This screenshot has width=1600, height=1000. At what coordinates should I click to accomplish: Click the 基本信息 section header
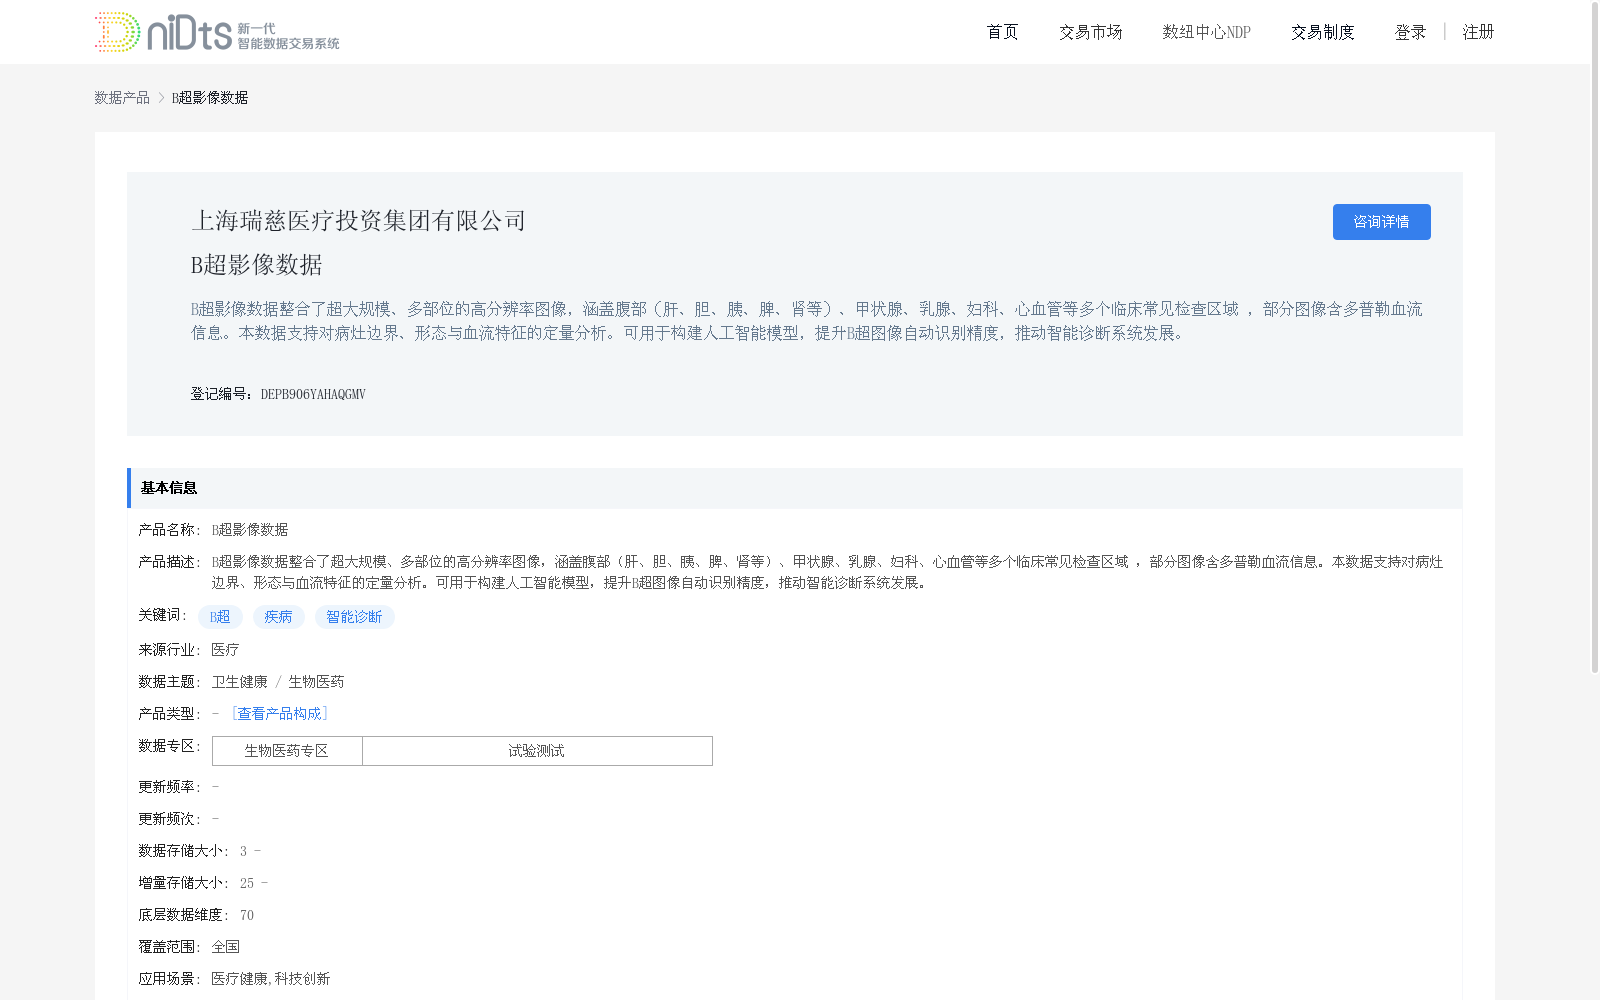pos(795,488)
